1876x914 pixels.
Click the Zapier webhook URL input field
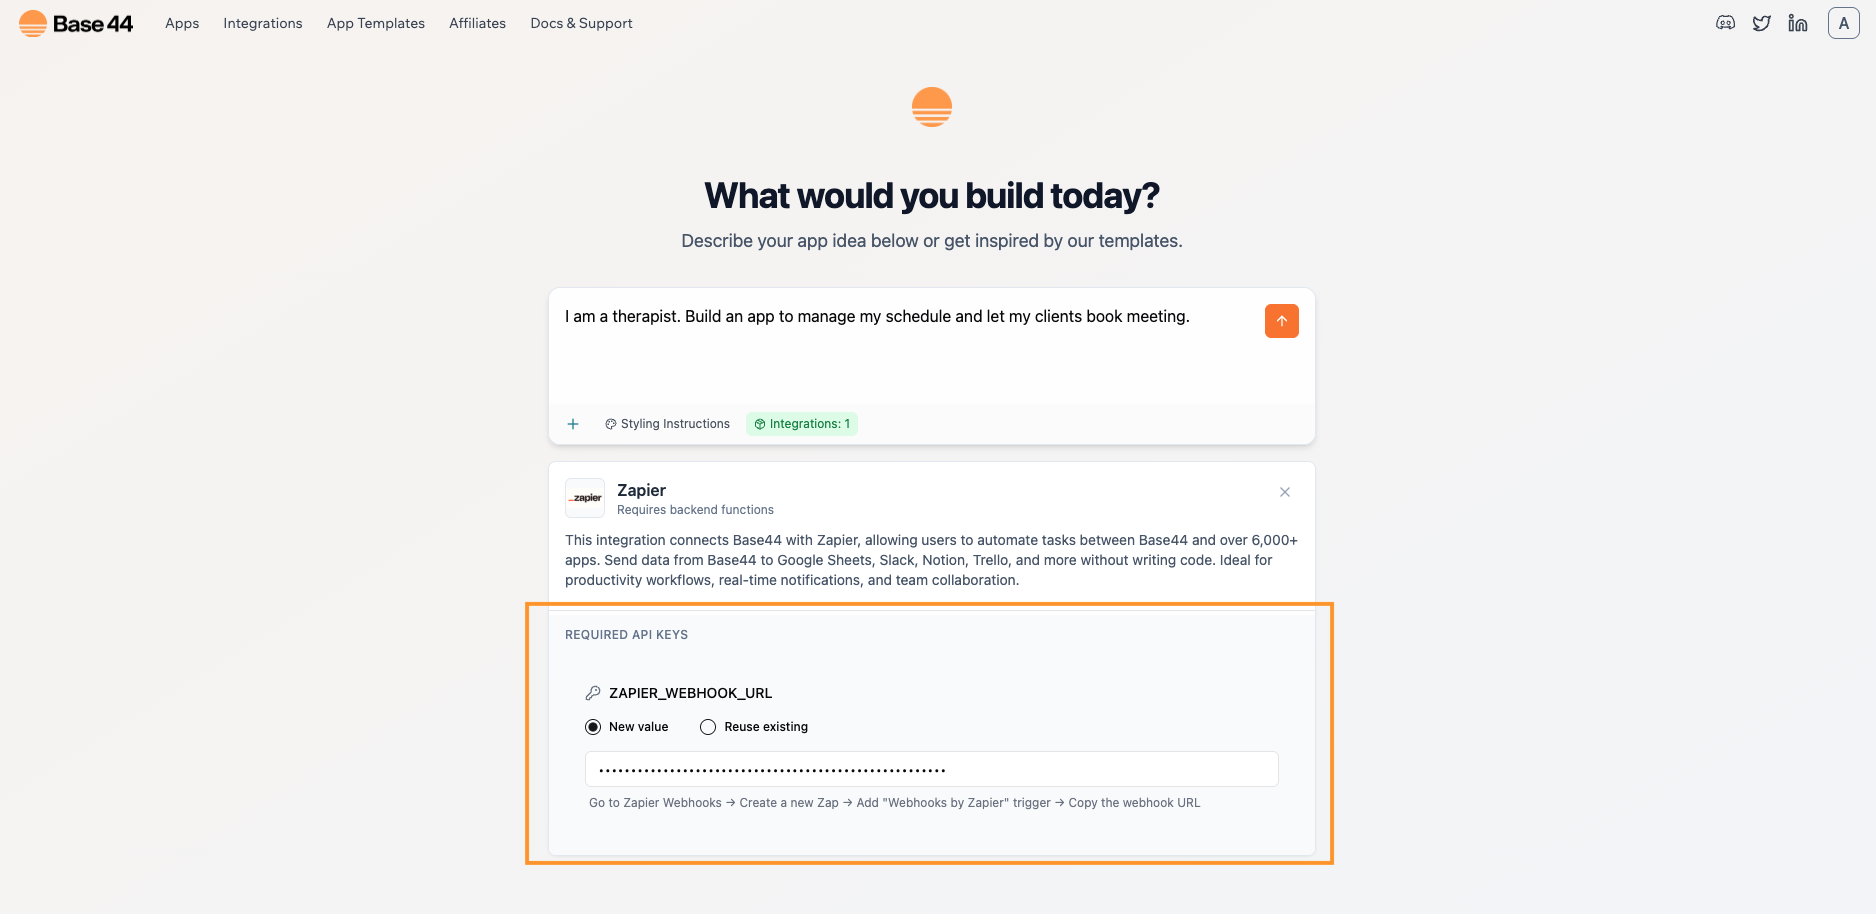[931, 768]
